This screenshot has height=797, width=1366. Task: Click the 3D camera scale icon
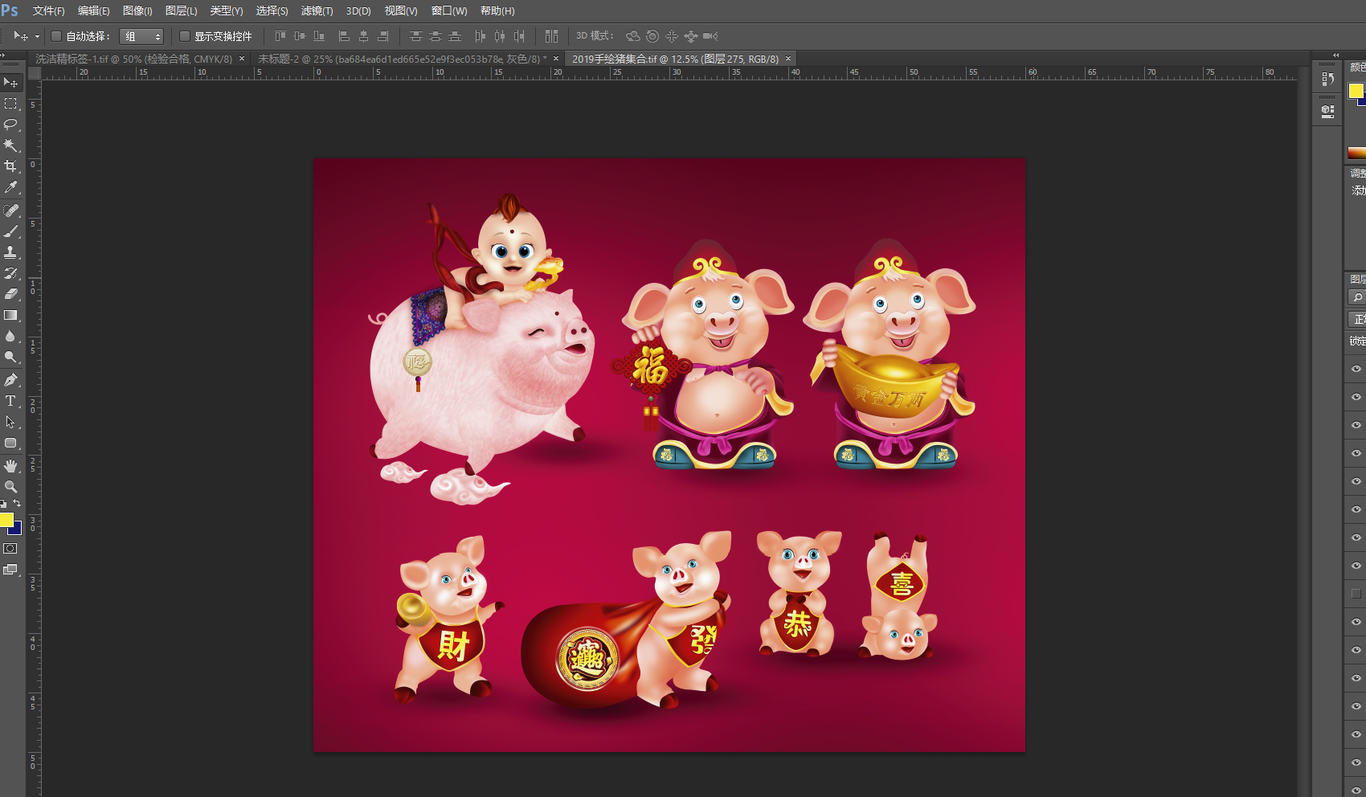click(x=710, y=36)
